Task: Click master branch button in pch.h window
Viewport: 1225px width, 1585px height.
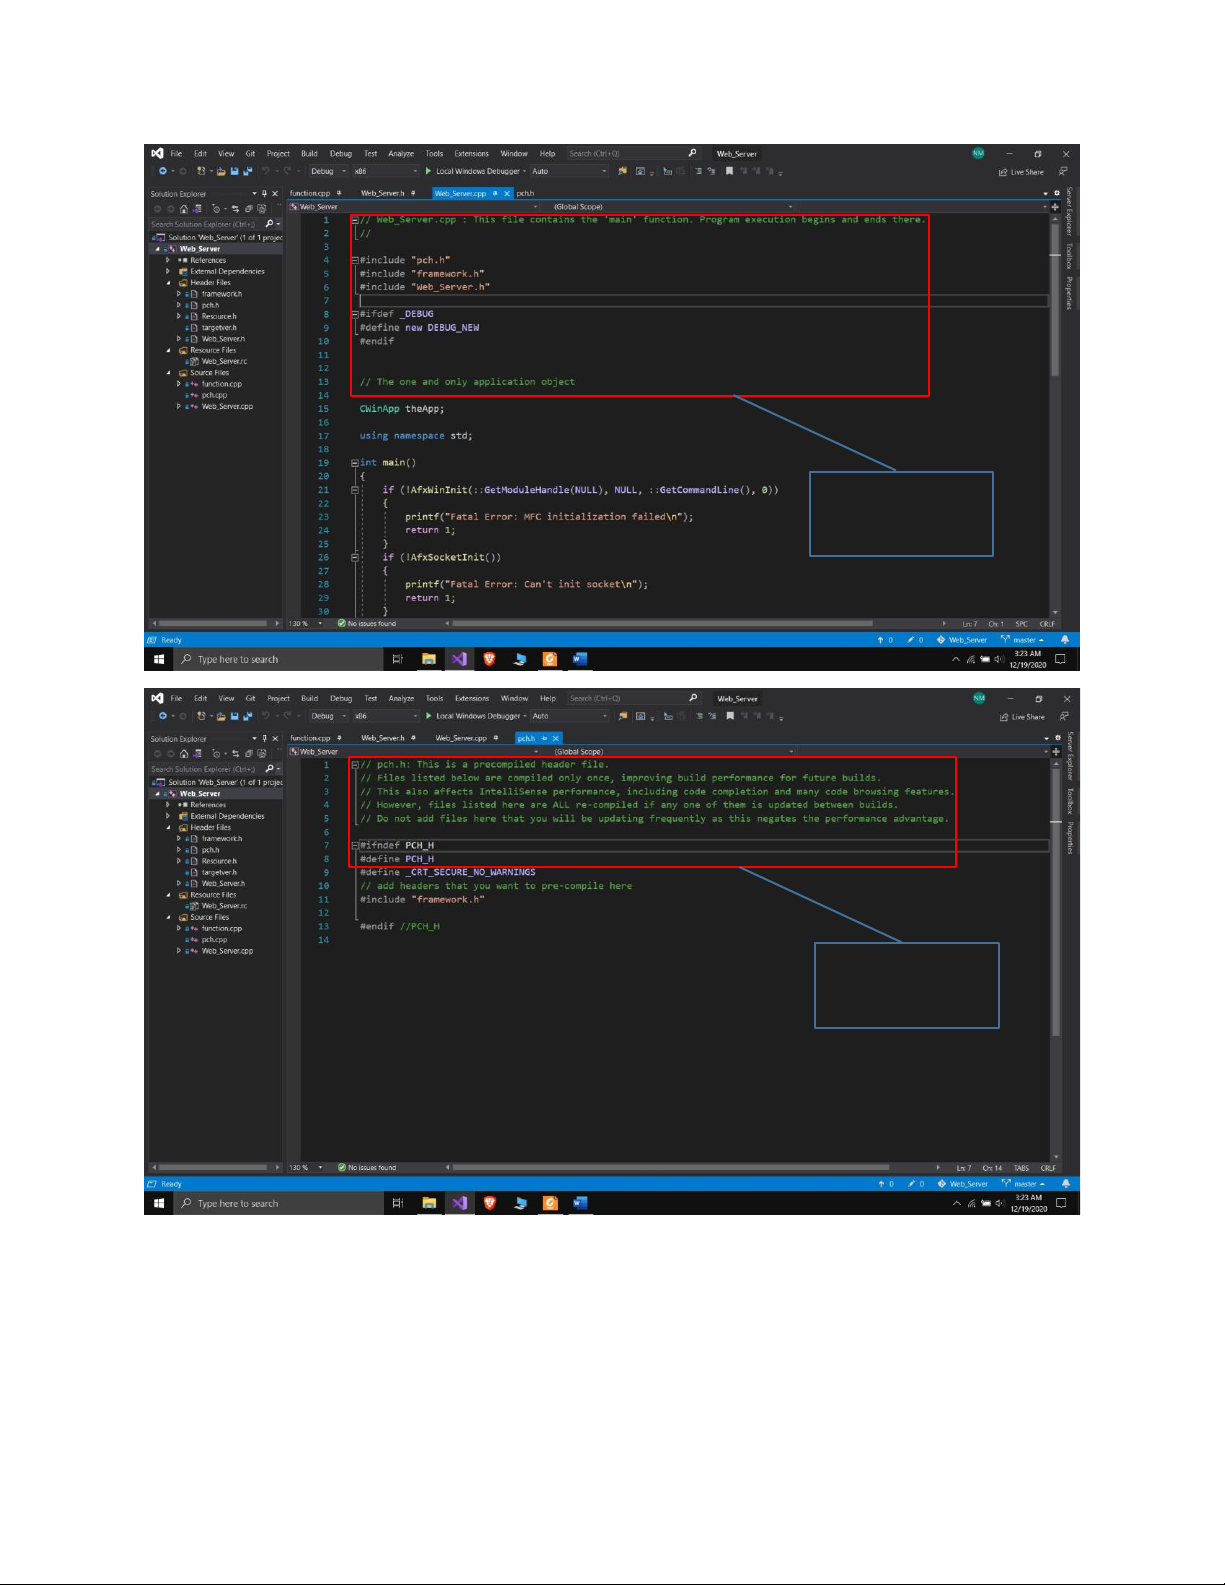Action: 1024,1184
